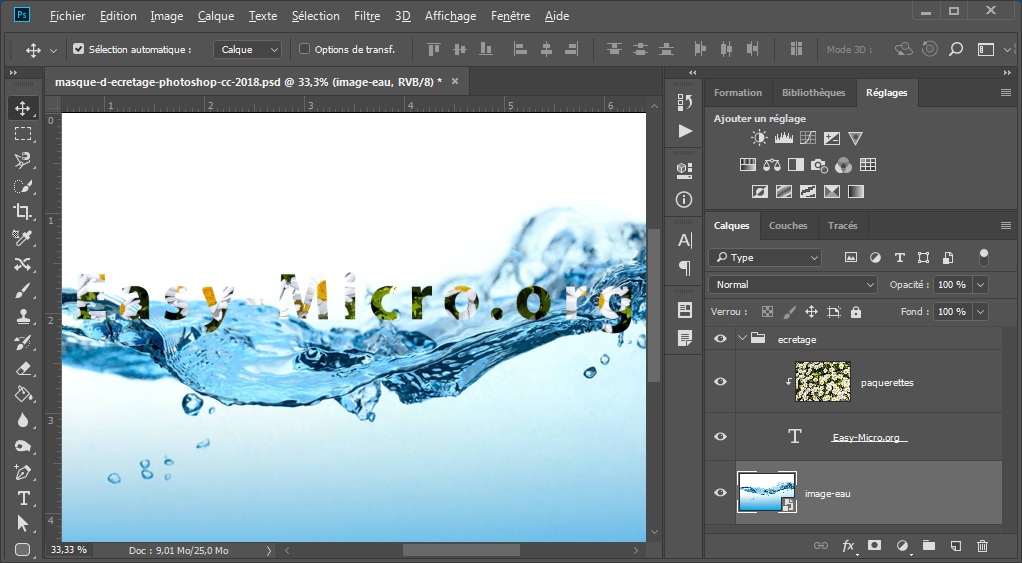The image size is (1022, 563).
Task: Close the masque-d-ecretage document tab
Action: (x=455, y=81)
